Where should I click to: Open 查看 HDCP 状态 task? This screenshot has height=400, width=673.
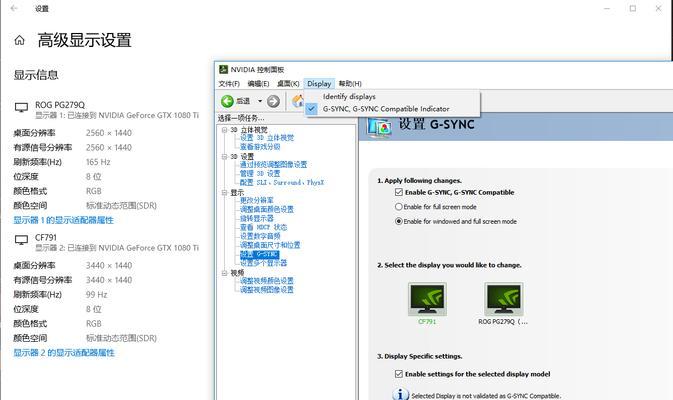coord(264,227)
